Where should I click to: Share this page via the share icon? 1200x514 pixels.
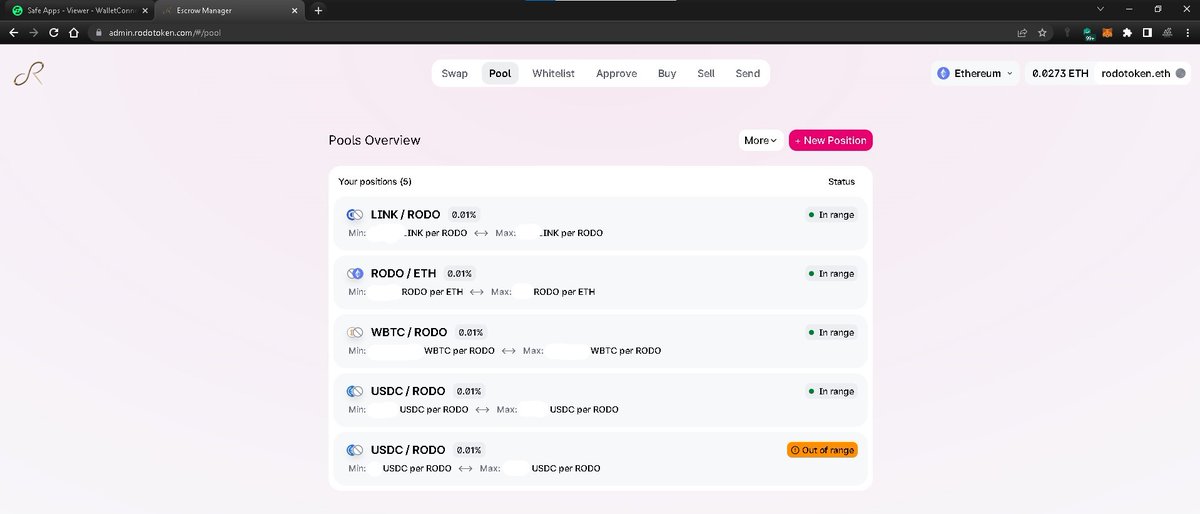1022,32
